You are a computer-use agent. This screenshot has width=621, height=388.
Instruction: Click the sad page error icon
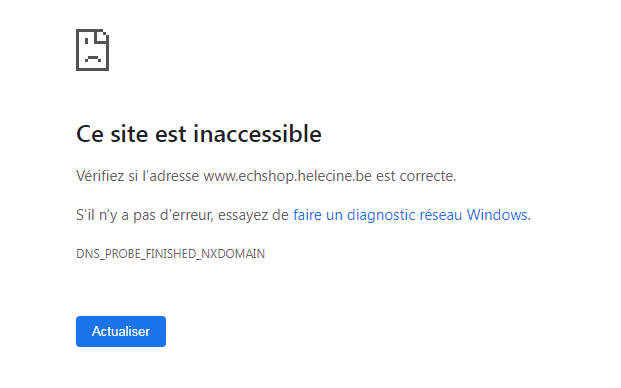92,50
